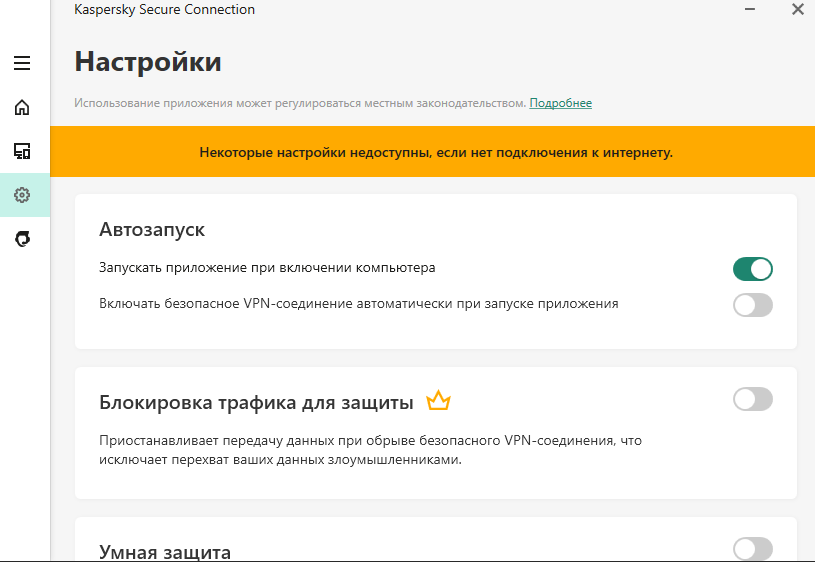815x562 pixels.
Task: Open the Подробнее link
Action: [x=560, y=103]
